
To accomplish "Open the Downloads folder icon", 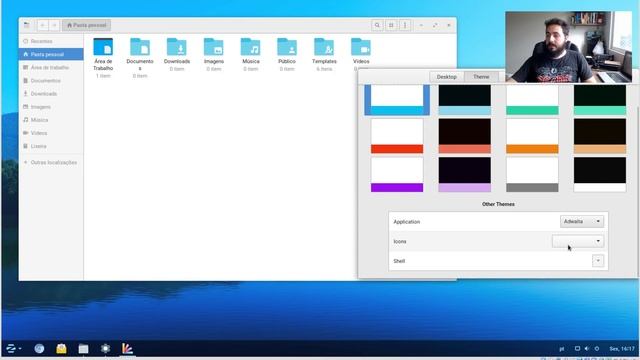I will click(177, 47).
